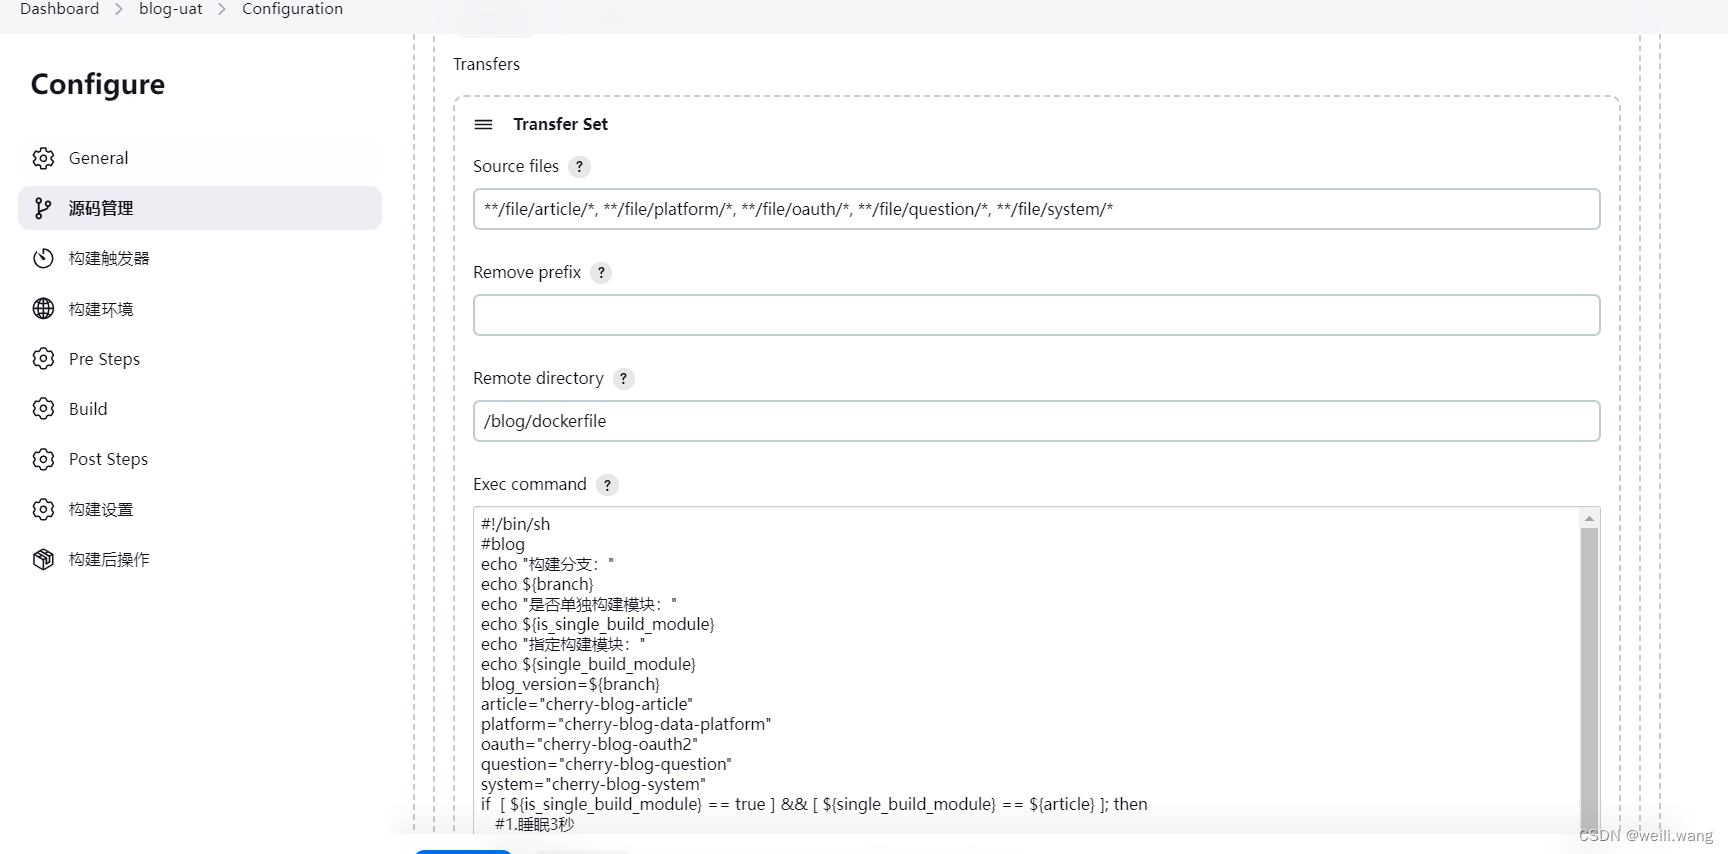
Task: Go to 构建后操作 section
Action: [200, 559]
